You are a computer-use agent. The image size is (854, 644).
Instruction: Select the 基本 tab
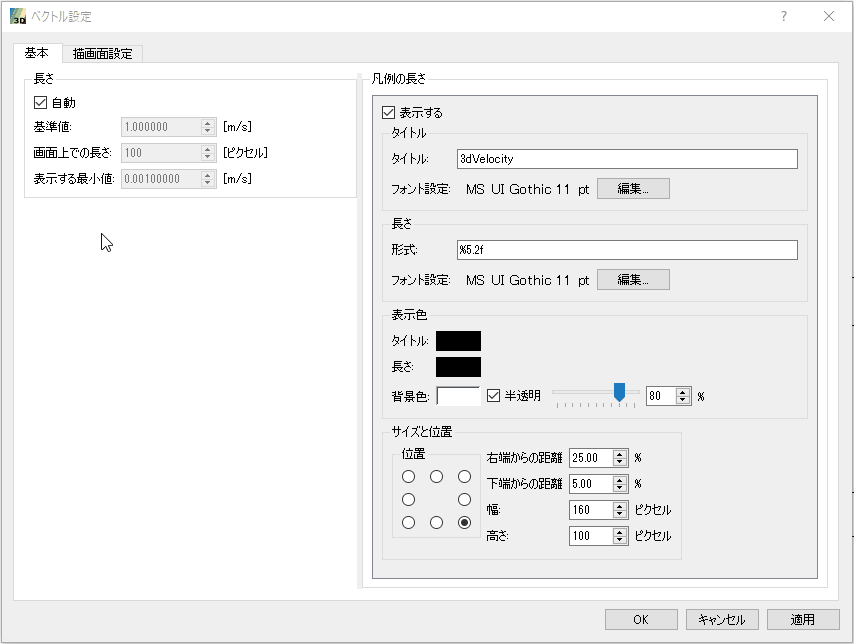click(x=37, y=53)
